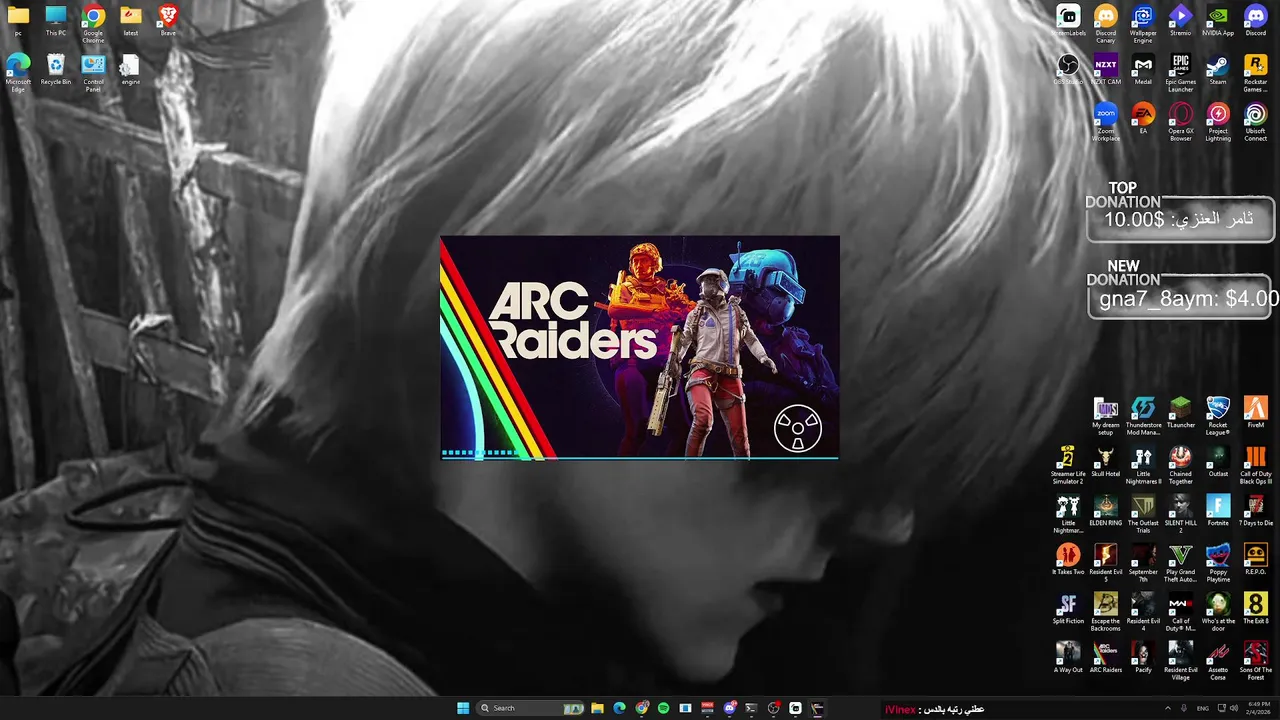
Task: Open the FiveM shortcut
Action: (1255, 411)
